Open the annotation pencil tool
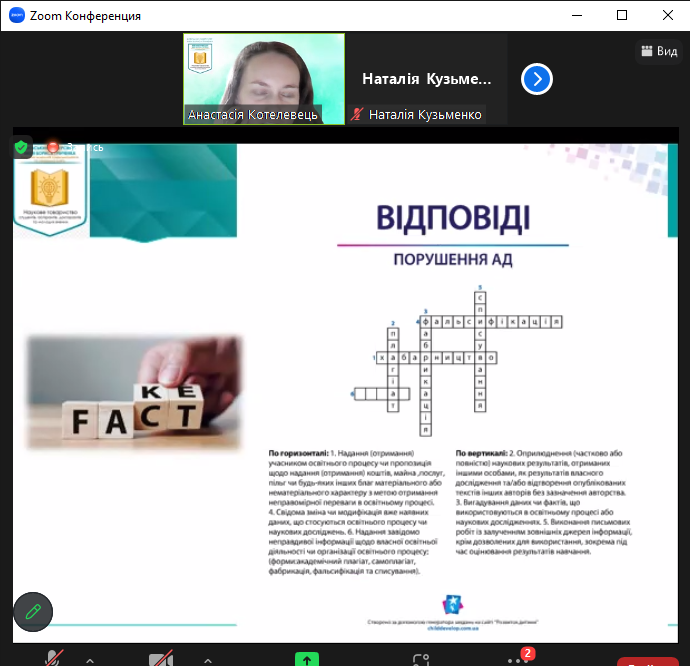The image size is (690, 666). pos(33,612)
